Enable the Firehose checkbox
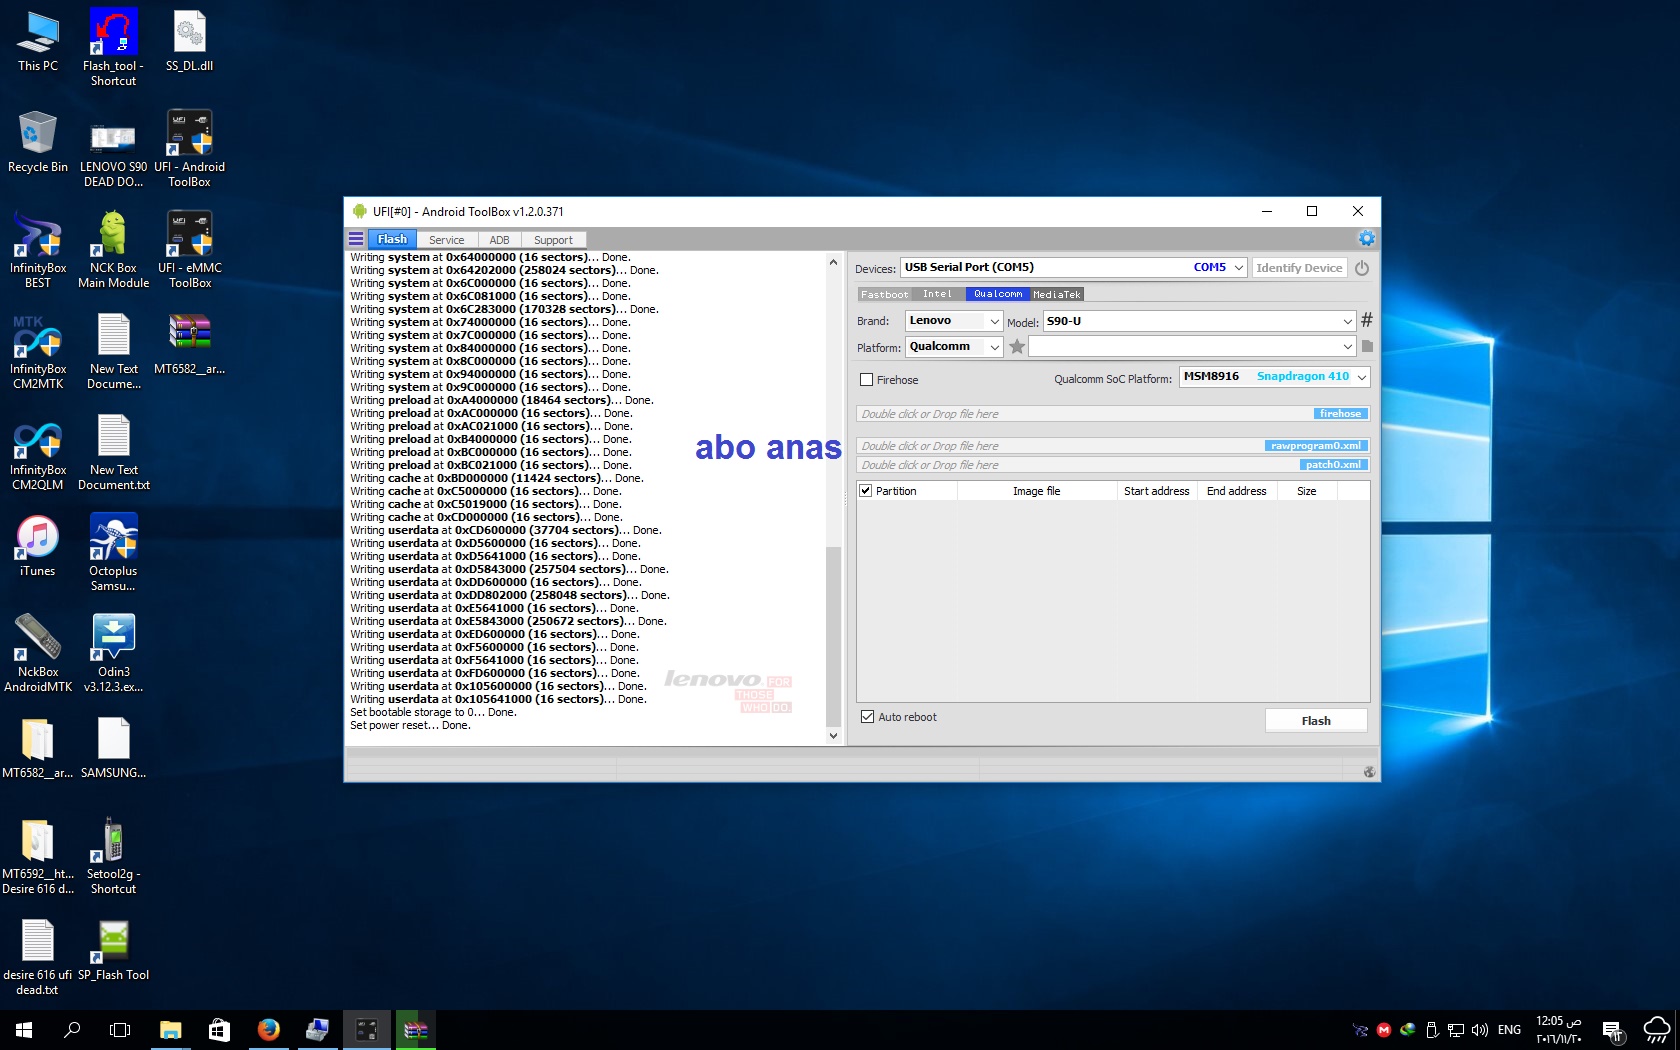Viewport: 1680px width, 1050px height. pyautogui.click(x=867, y=380)
